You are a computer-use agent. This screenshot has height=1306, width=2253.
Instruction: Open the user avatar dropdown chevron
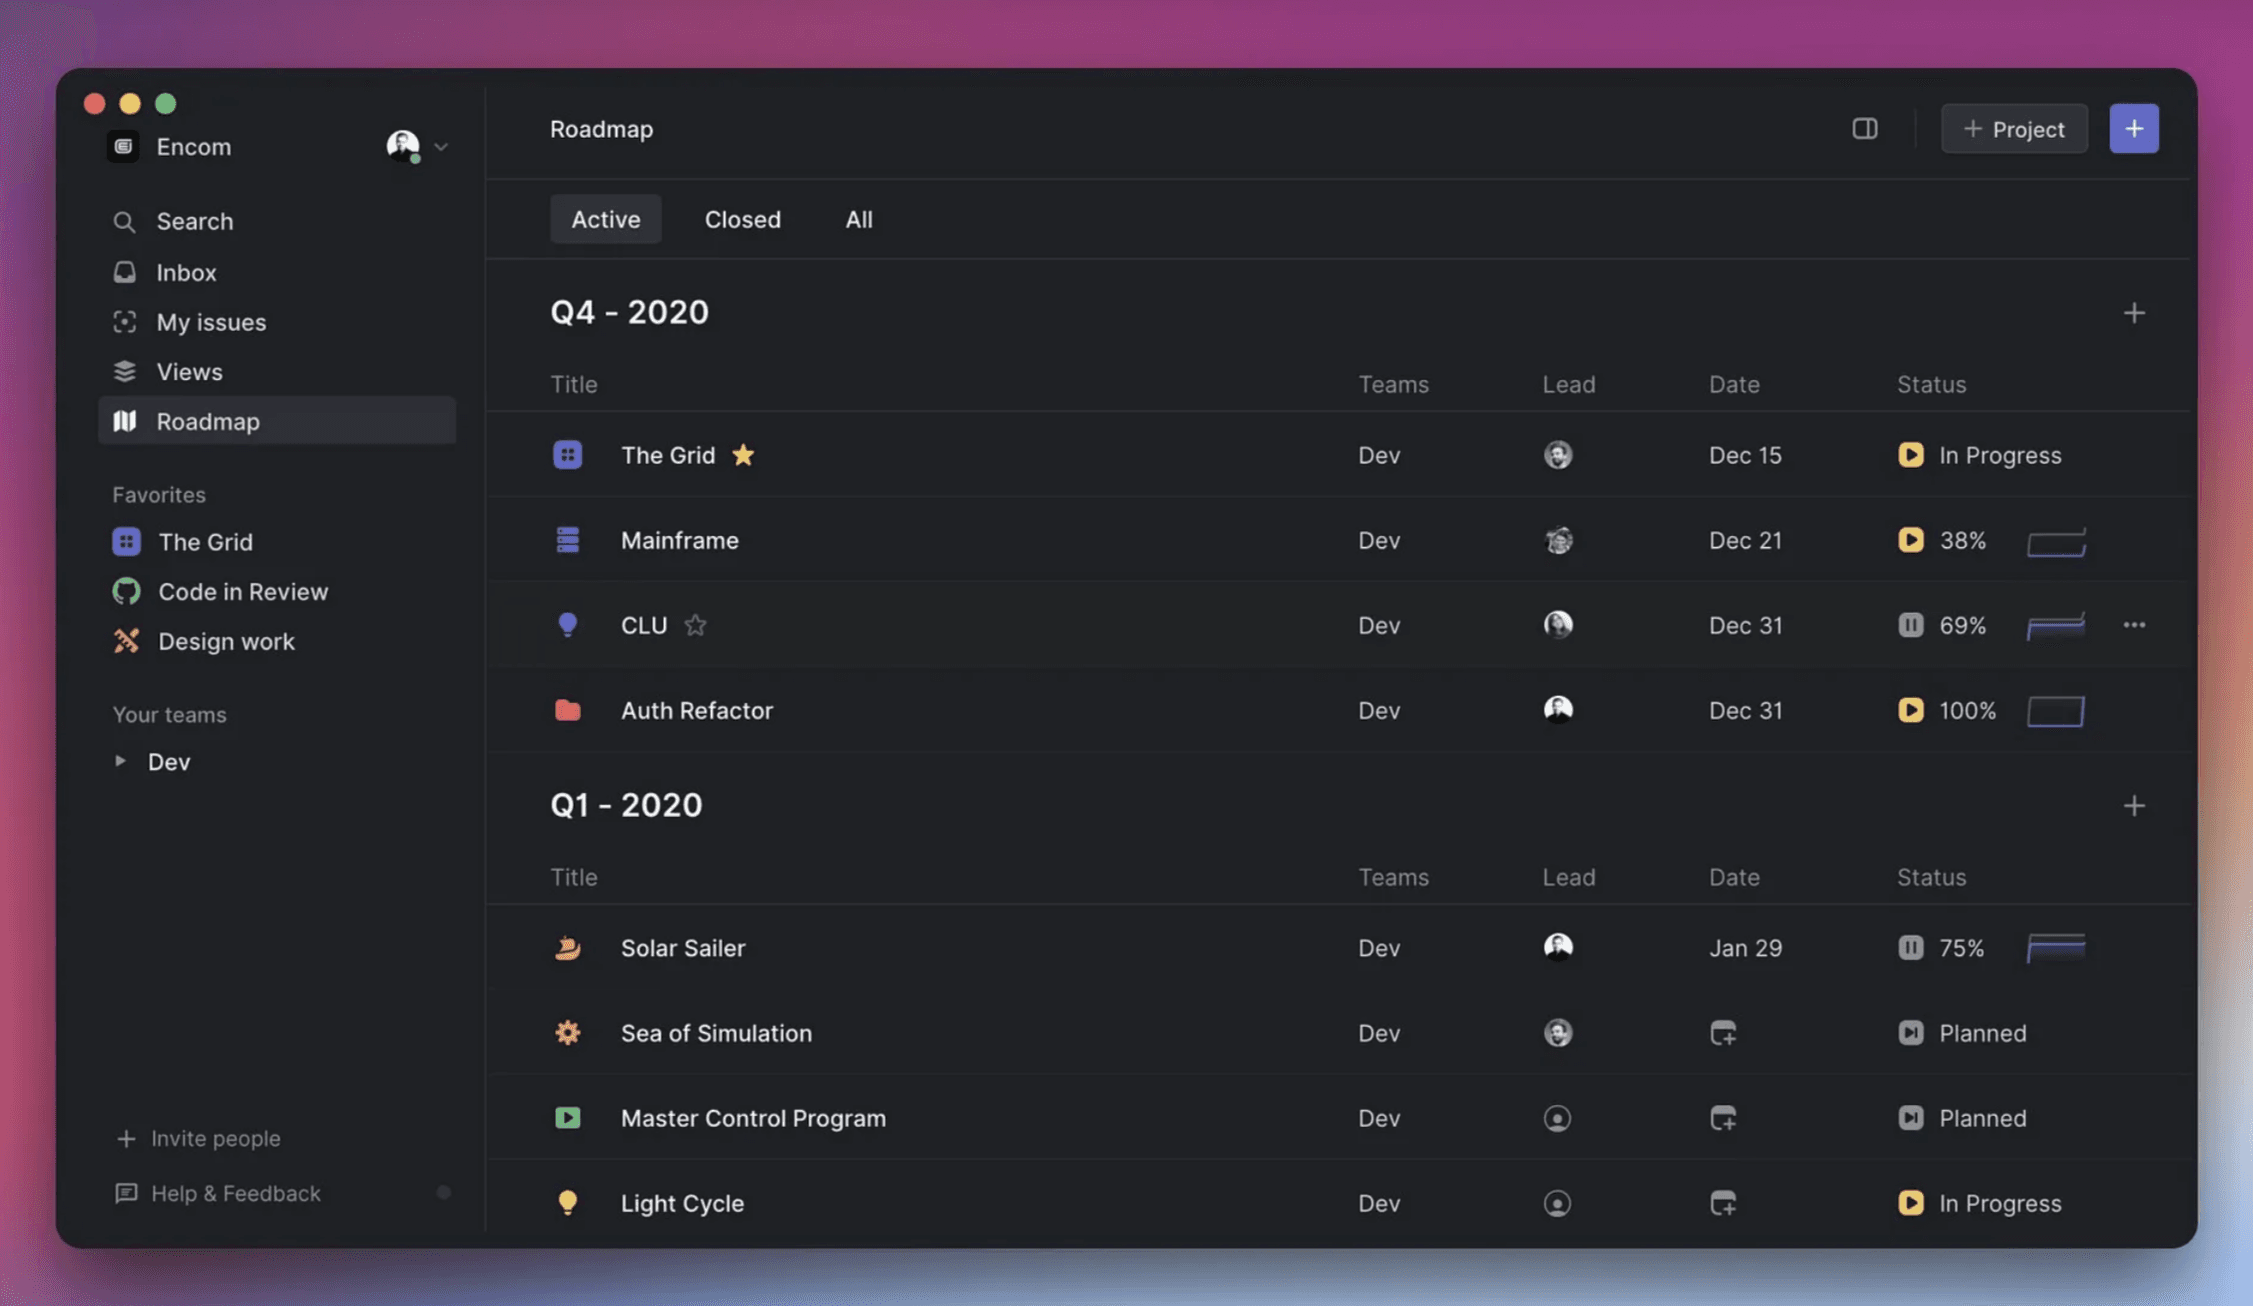click(x=441, y=147)
